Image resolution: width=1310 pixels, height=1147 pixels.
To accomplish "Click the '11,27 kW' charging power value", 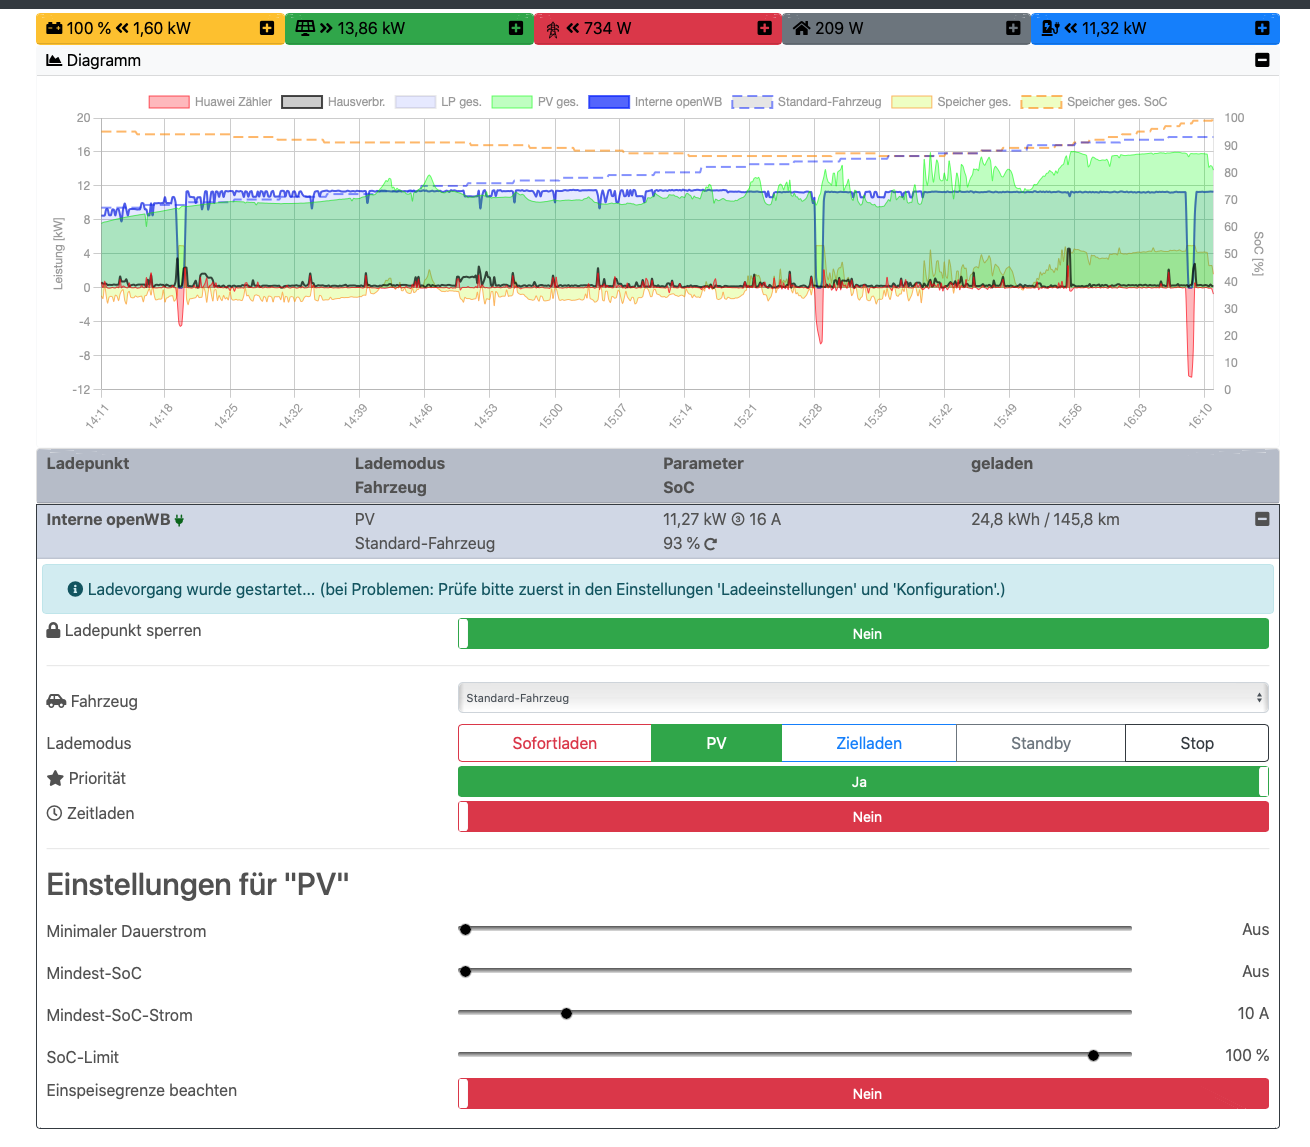I will (x=695, y=519).
